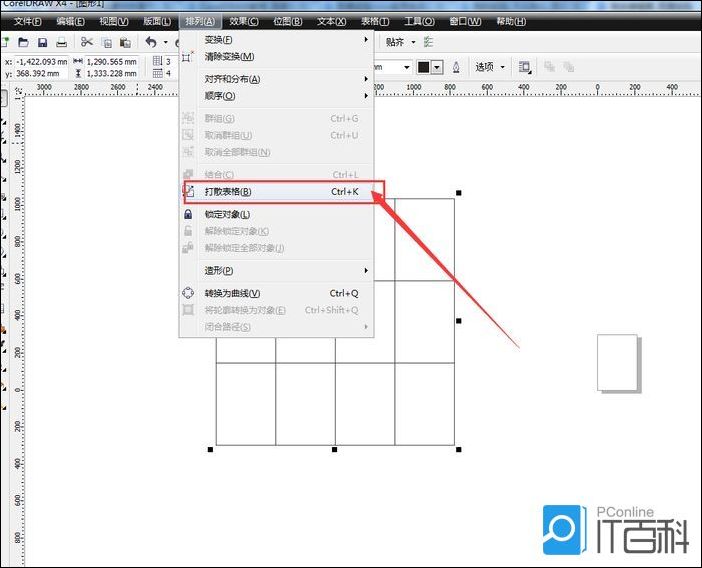Click the blank page thumbnail on the canvas
702x568 pixels.
click(617, 363)
